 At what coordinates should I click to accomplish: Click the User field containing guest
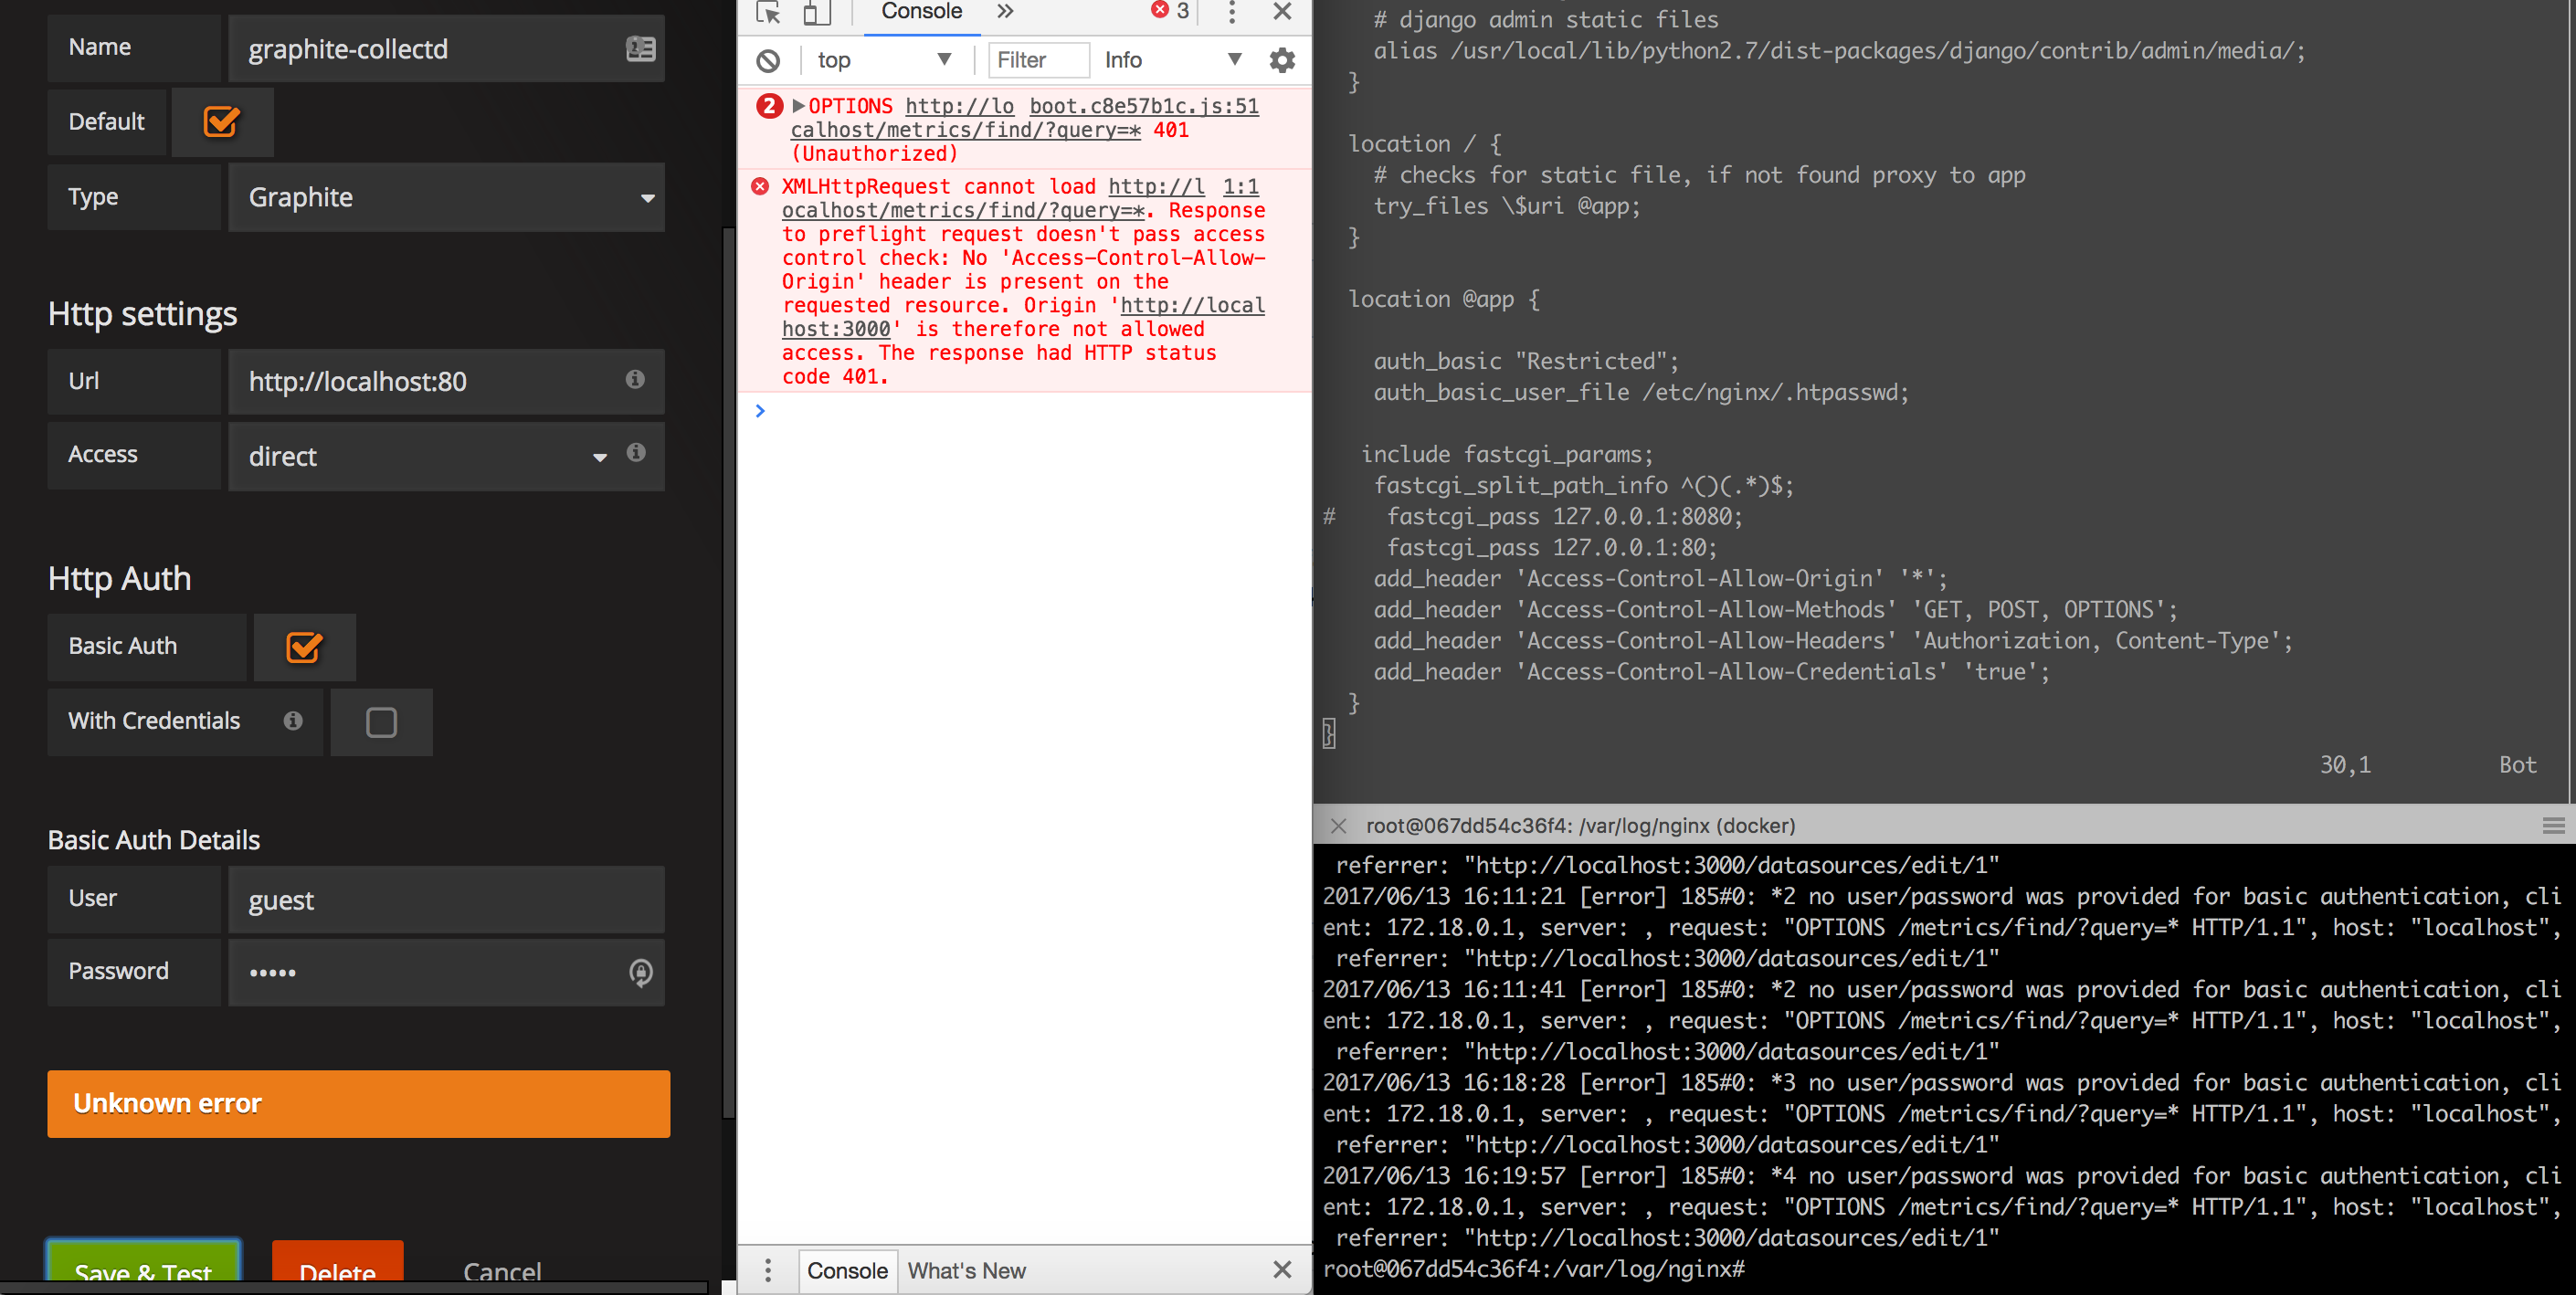(x=446, y=900)
